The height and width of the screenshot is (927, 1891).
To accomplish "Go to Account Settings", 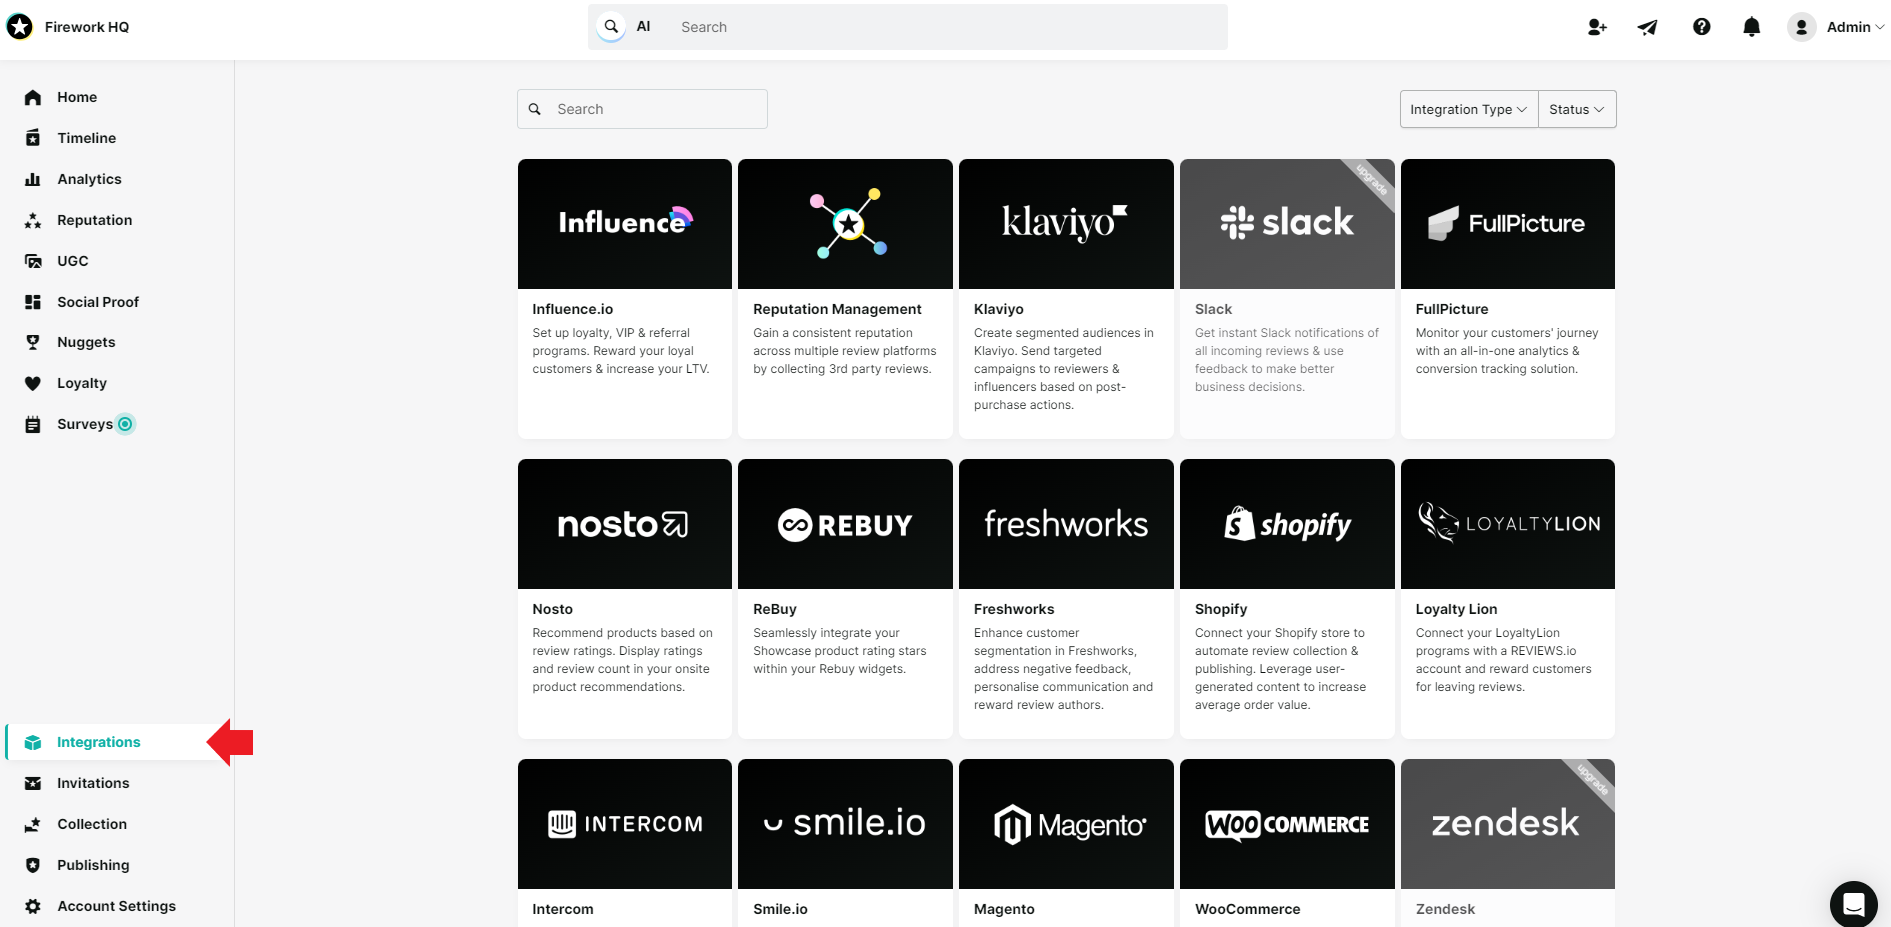I will point(116,906).
